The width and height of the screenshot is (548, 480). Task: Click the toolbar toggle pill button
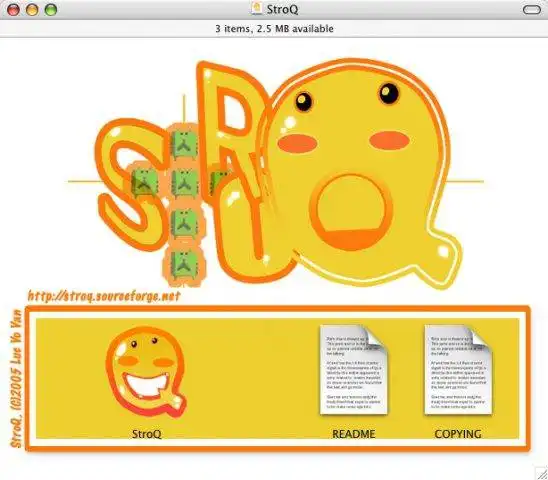point(532,9)
